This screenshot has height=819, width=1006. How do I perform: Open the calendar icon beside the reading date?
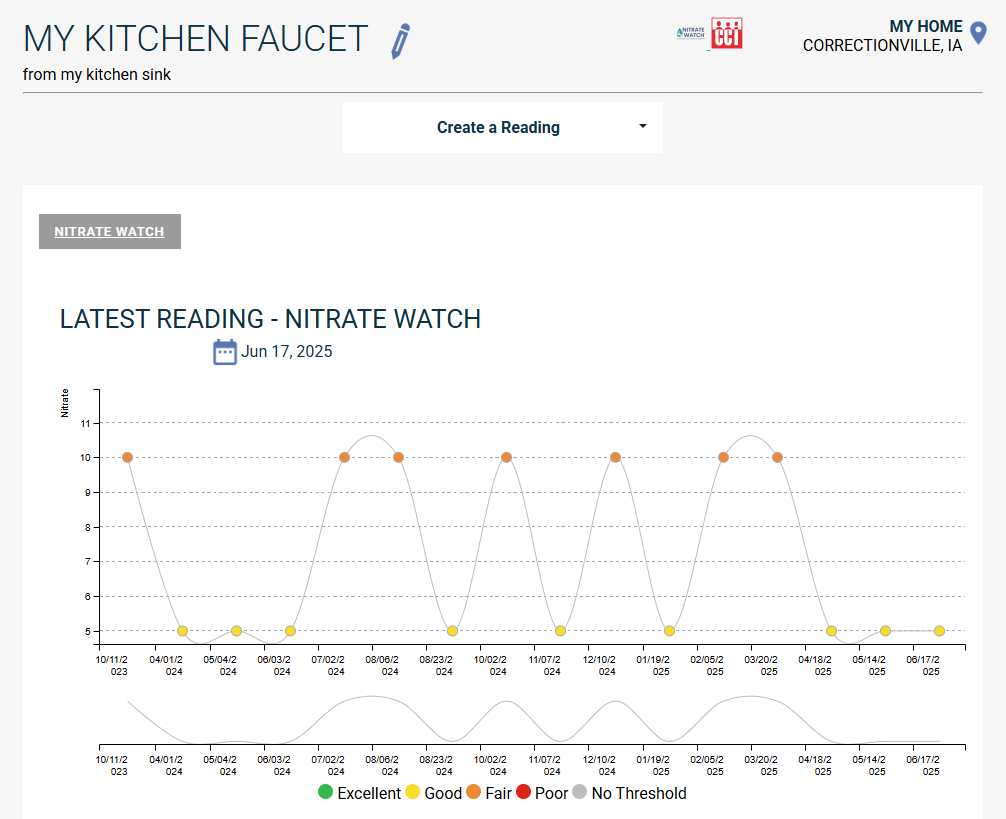pos(225,352)
